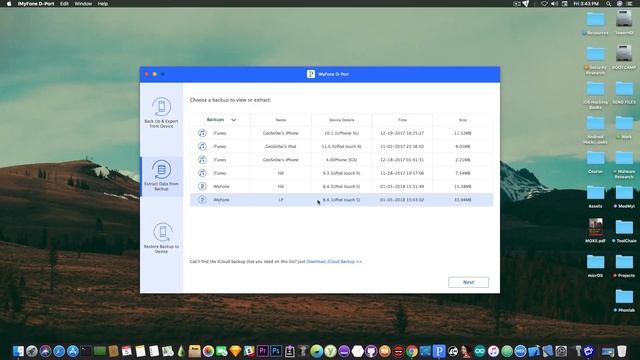This screenshot has height=360, width=640.
Task: Click the Next button
Action: click(x=468, y=282)
